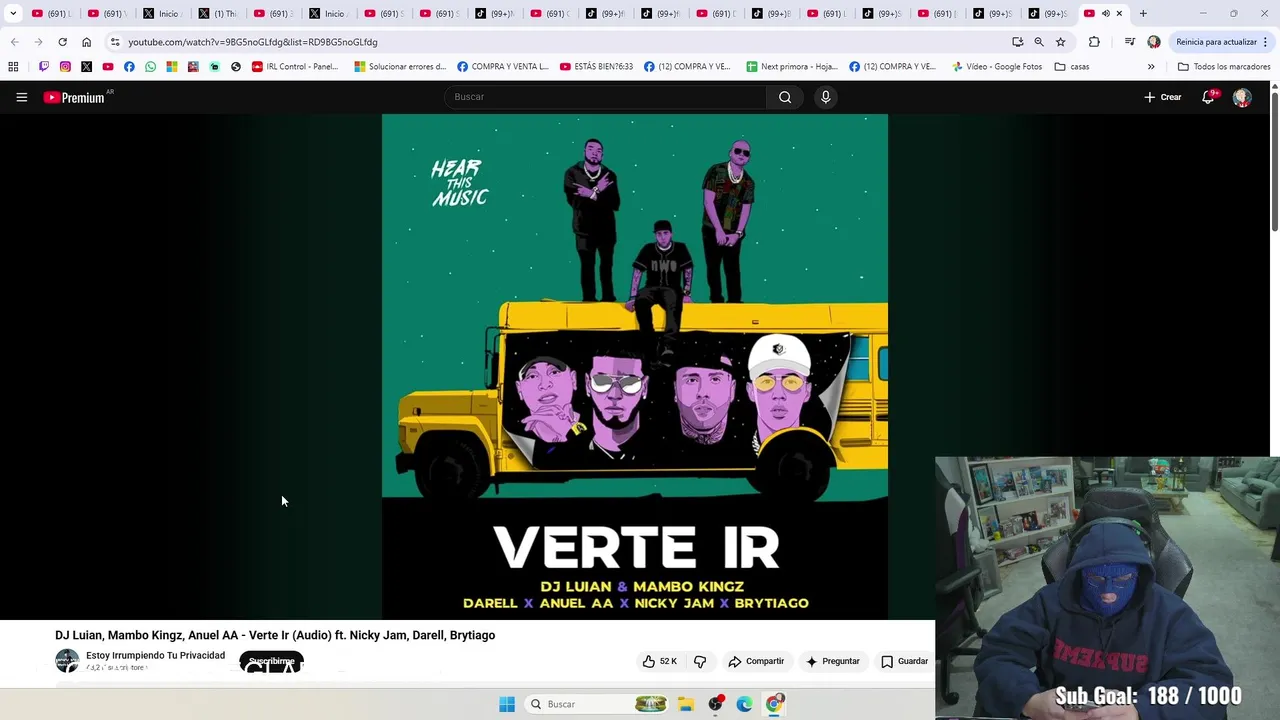This screenshot has width=1280, height=720.
Task: Go to YouTube Premium home logo
Action: 74,97
